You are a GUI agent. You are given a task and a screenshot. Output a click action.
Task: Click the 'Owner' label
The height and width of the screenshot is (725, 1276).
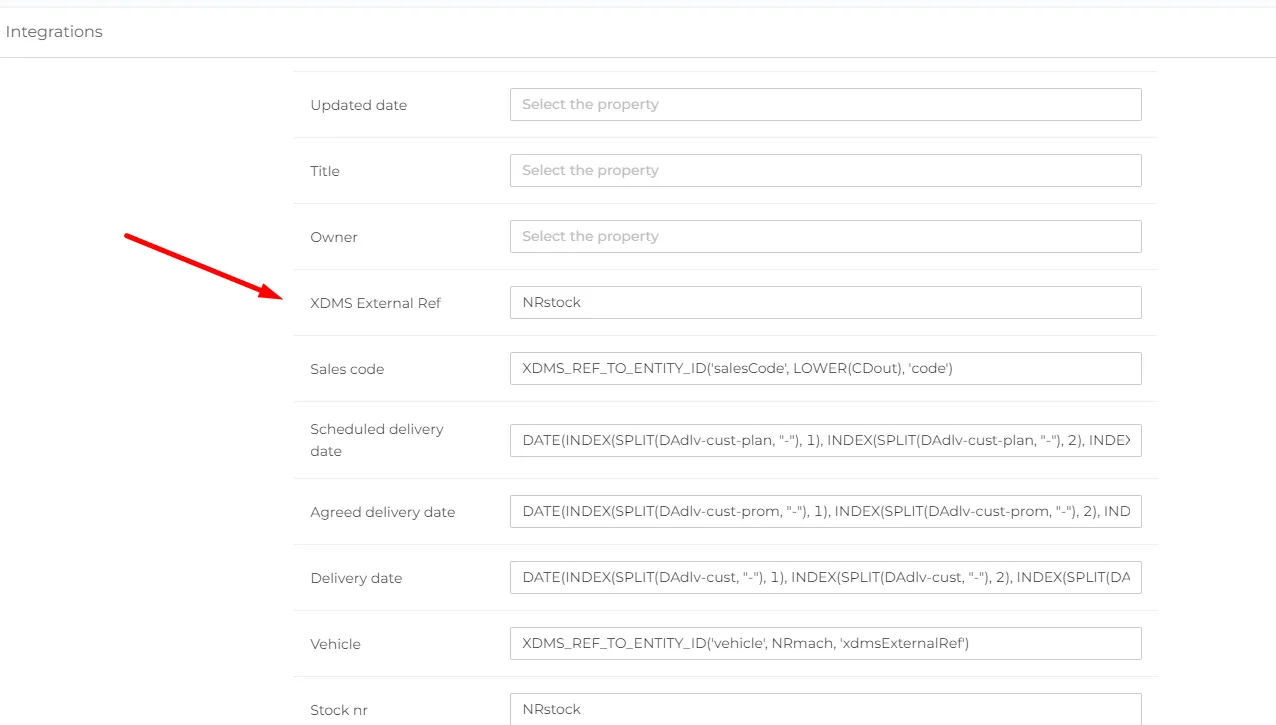[334, 237]
